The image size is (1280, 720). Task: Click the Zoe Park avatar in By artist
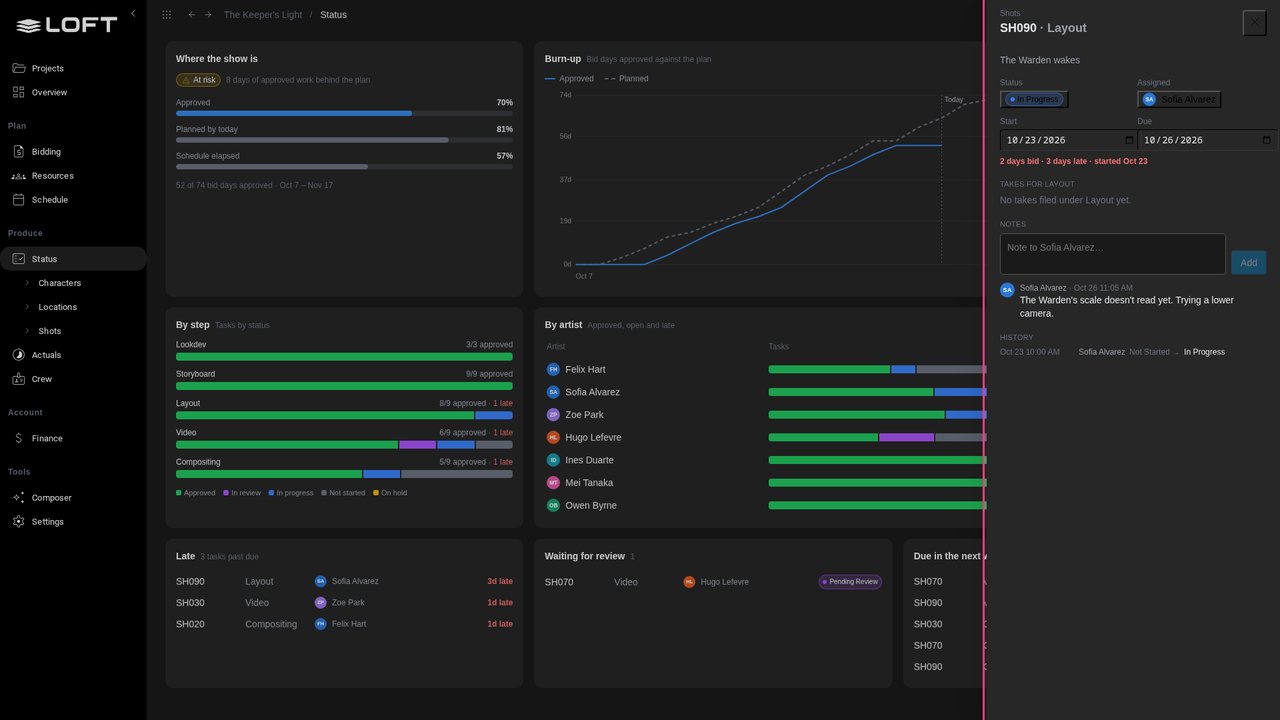[553, 415]
